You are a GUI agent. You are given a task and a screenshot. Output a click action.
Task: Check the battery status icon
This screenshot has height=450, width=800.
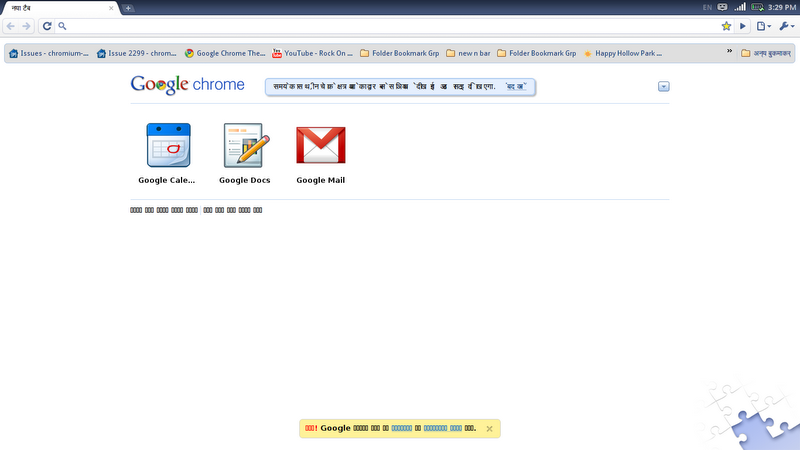click(758, 7)
